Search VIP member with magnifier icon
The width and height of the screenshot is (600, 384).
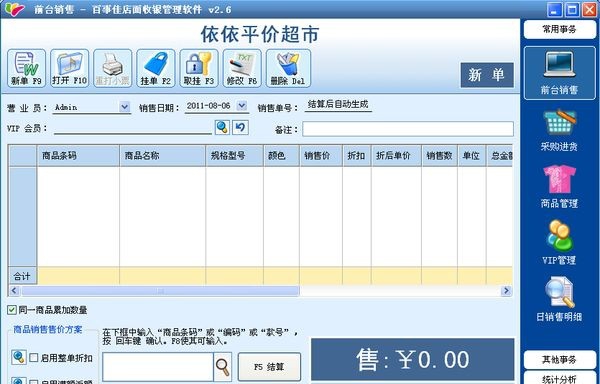coord(222,127)
